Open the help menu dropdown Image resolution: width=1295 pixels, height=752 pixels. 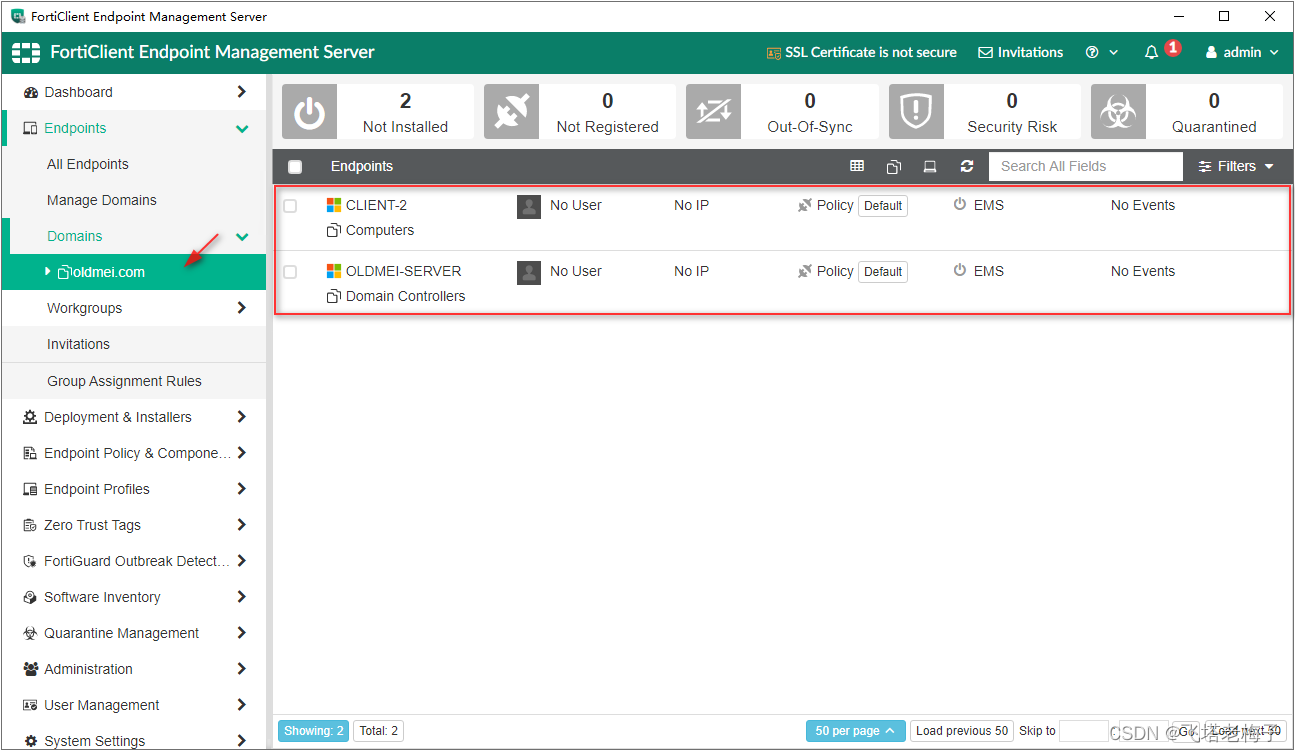click(x=1101, y=52)
